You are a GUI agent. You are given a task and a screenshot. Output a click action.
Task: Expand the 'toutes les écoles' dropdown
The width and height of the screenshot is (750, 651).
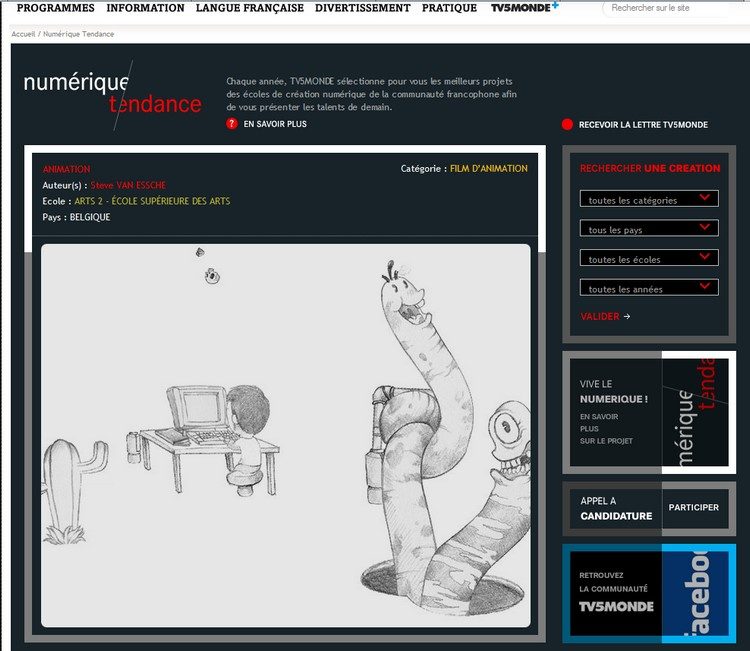pos(649,258)
